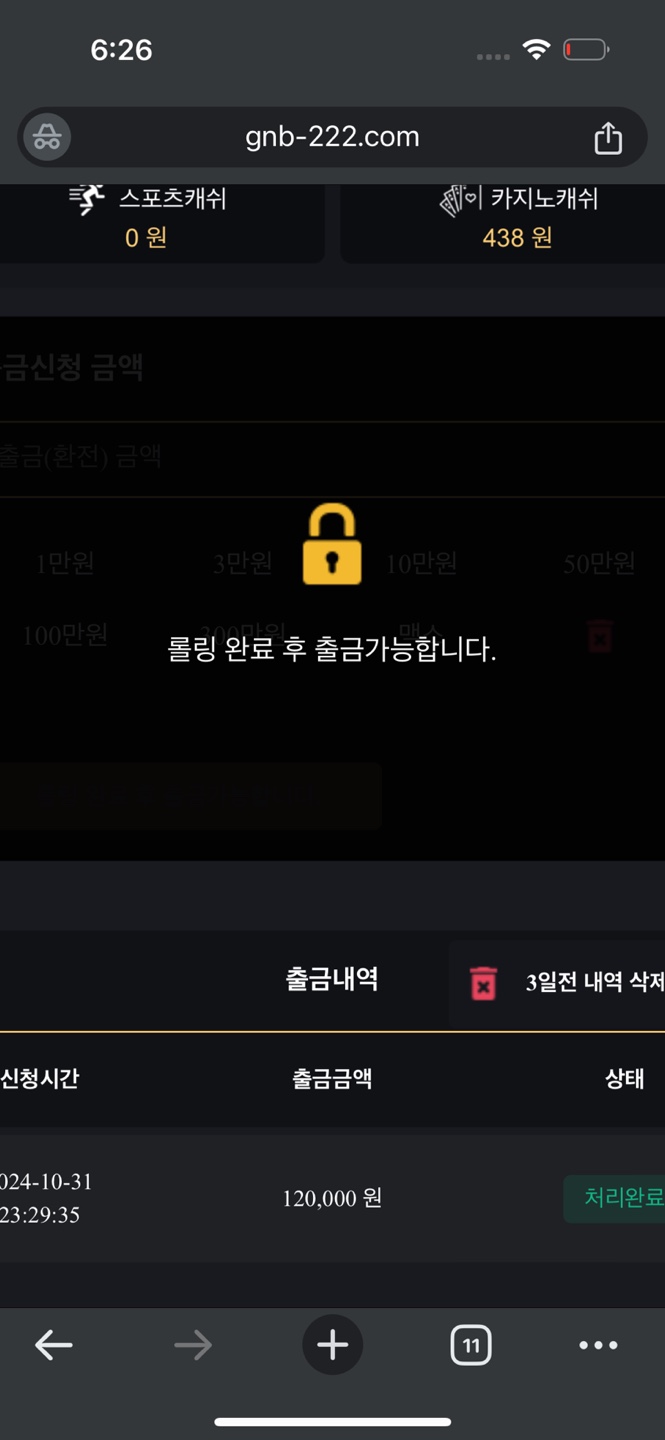Image resolution: width=665 pixels, height=1440 pixels.
Task: Tap the 출금내역 section header
Action: point(332,978)
